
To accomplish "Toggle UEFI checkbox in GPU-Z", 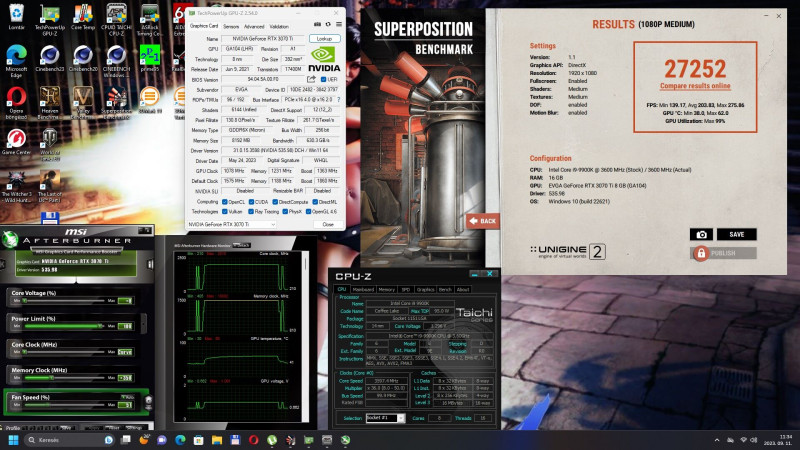I will point(323,80).
